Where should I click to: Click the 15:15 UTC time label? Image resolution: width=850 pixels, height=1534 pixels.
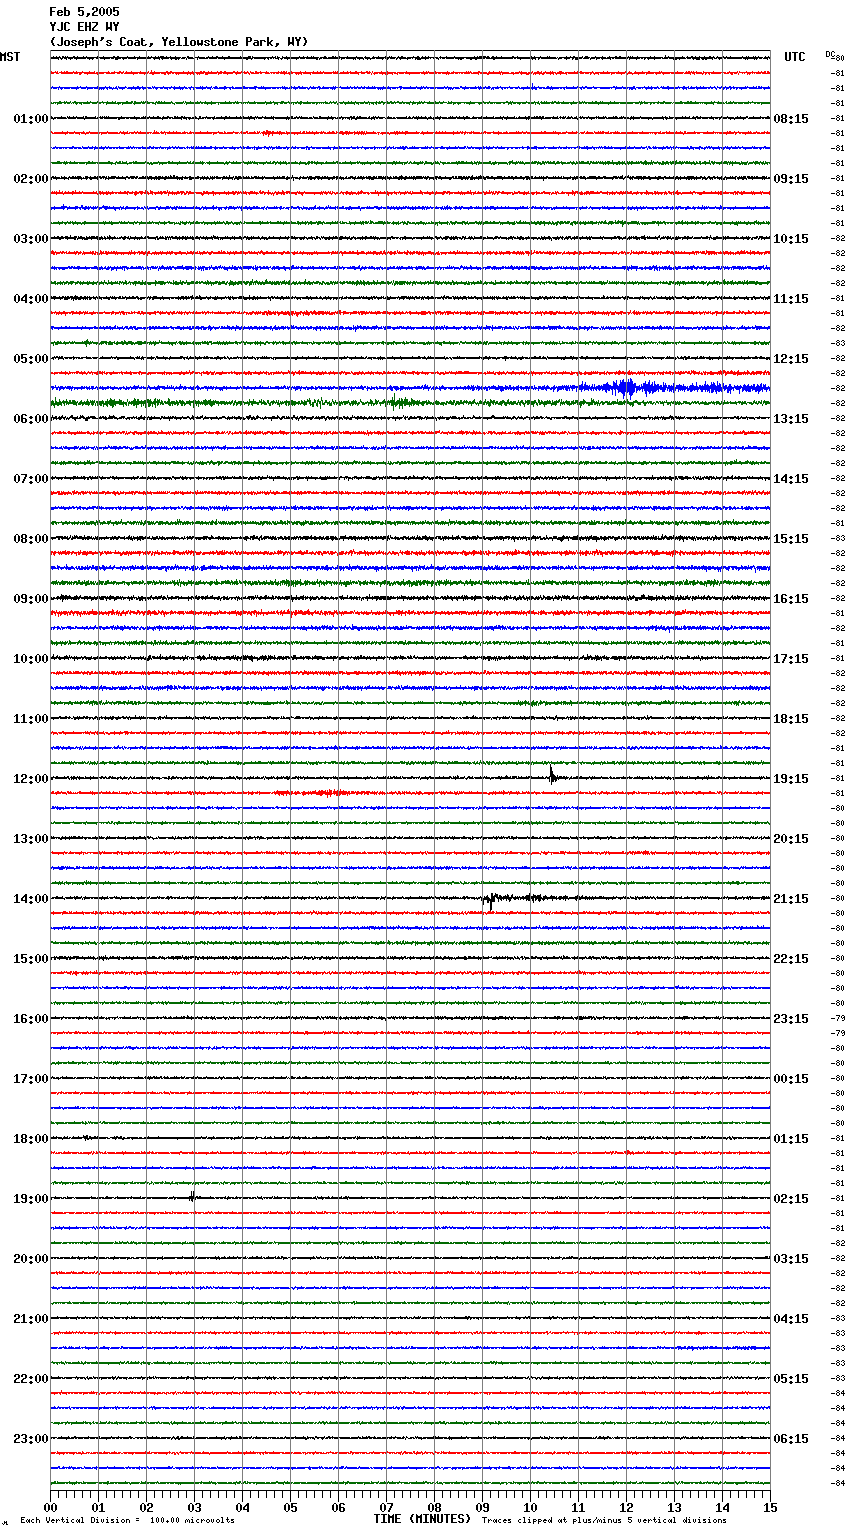pos(791,539)
